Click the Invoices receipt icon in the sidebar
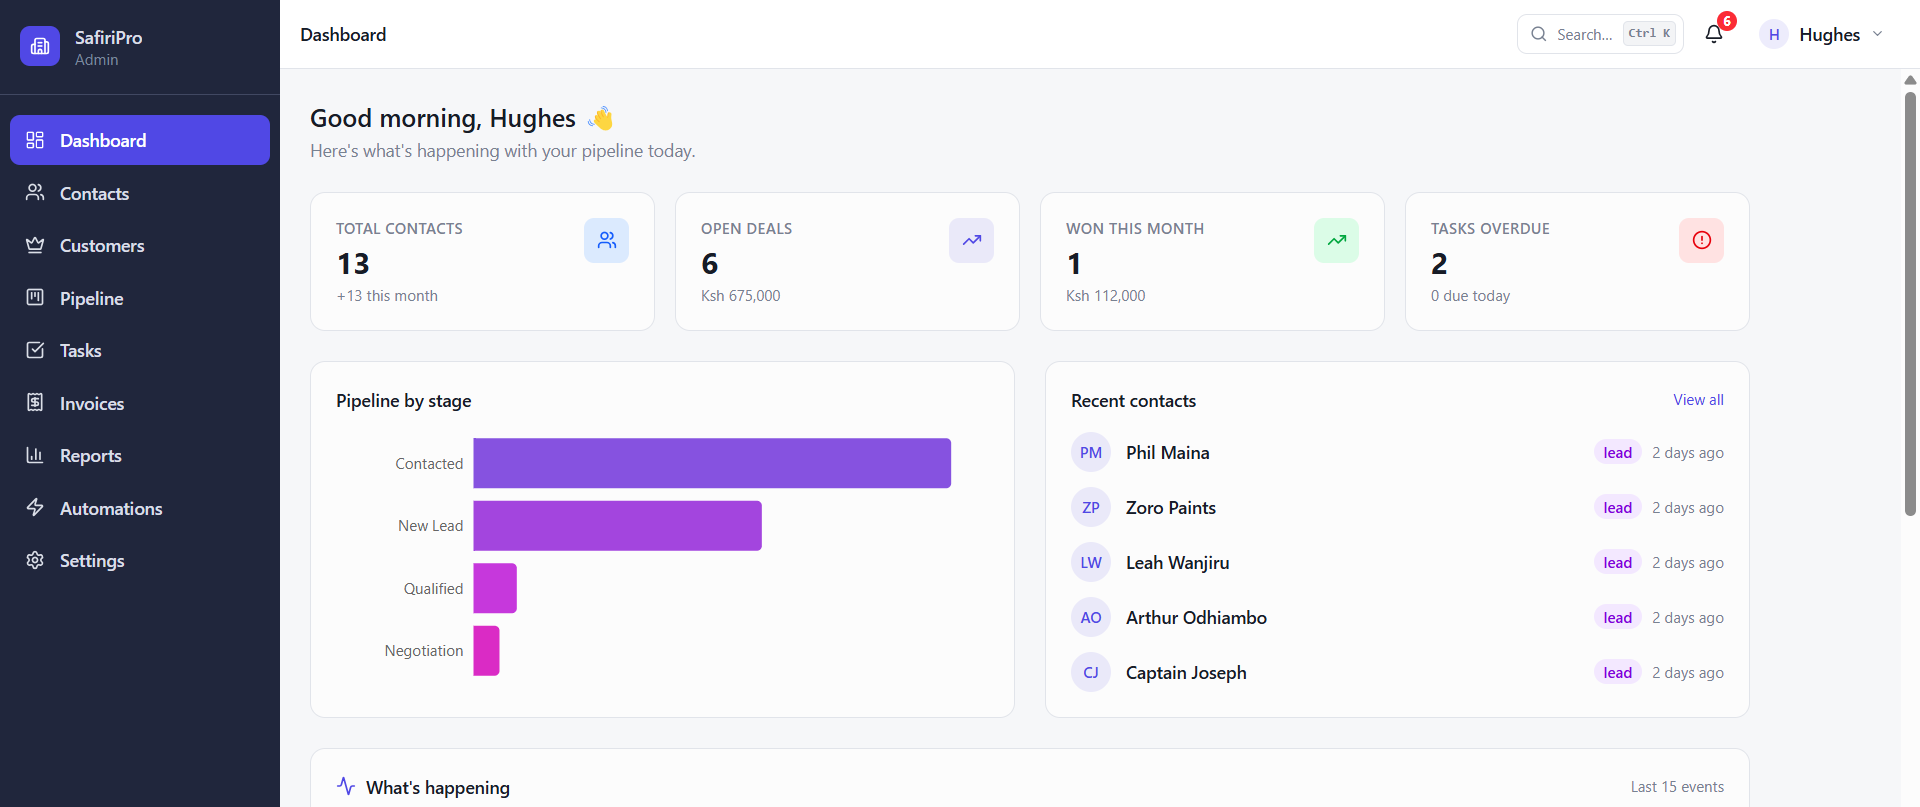Screen dimensions: 1920x807 [35, 403]
